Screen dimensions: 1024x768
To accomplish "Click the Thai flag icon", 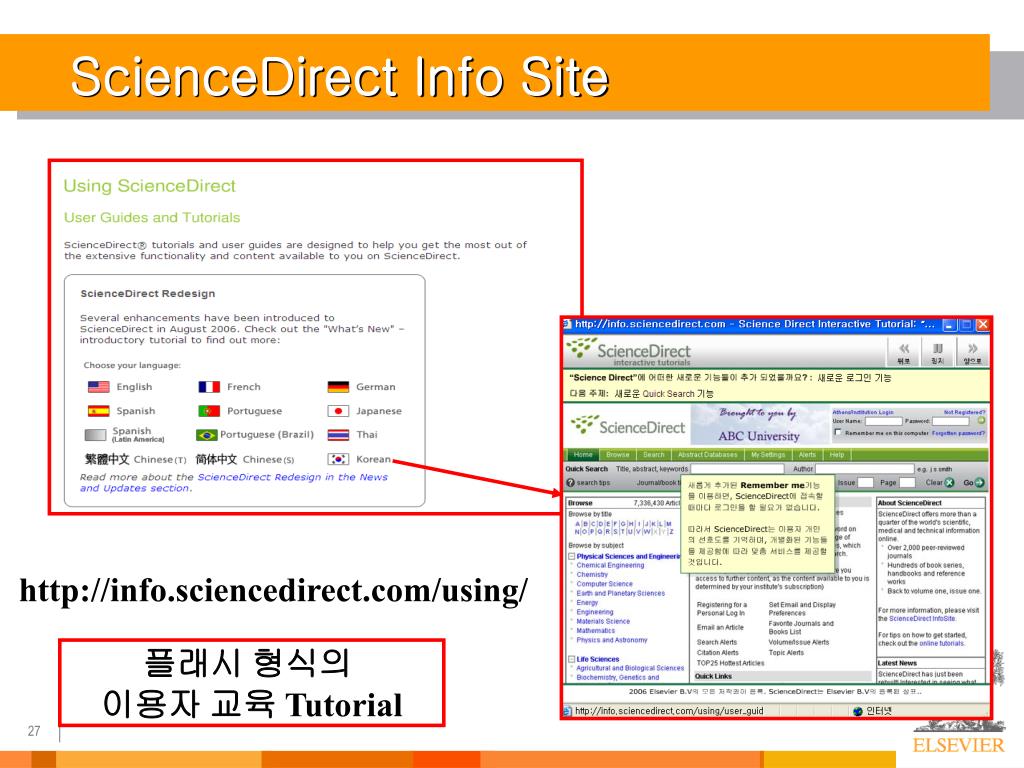I will pyautogui.click(x=338, y=435).
